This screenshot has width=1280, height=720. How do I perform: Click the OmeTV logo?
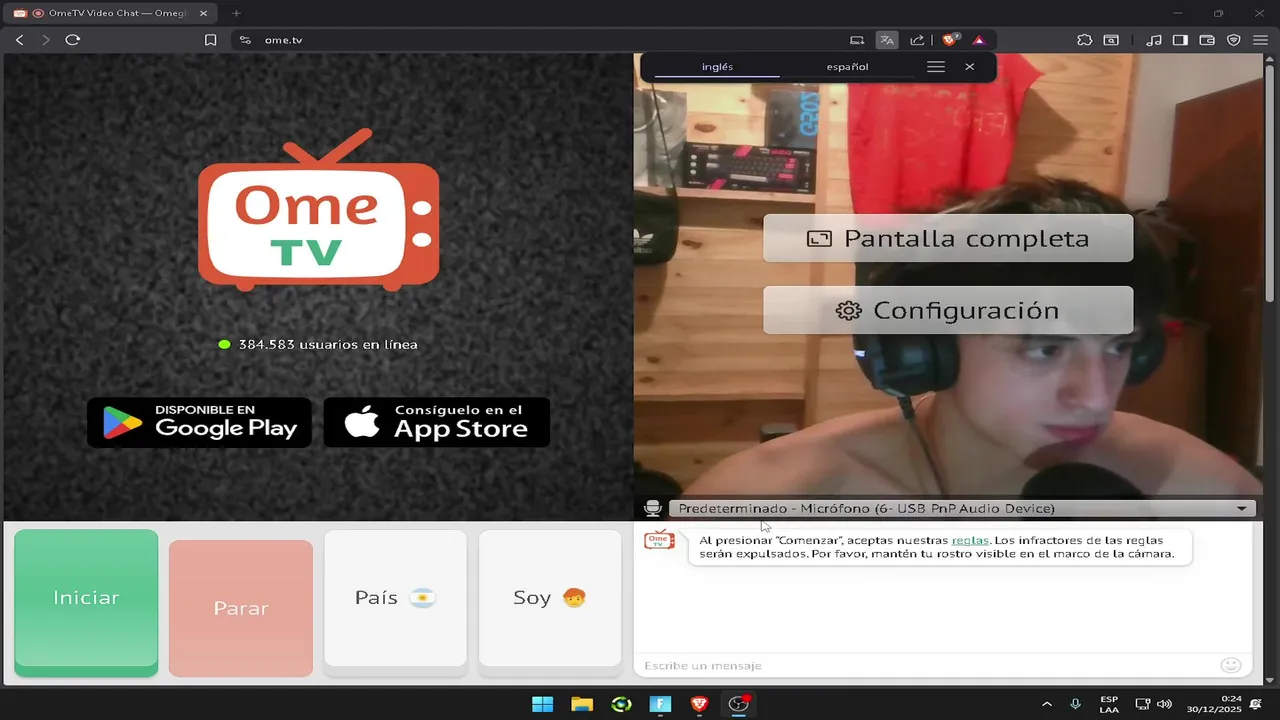(x=319, y=210)
